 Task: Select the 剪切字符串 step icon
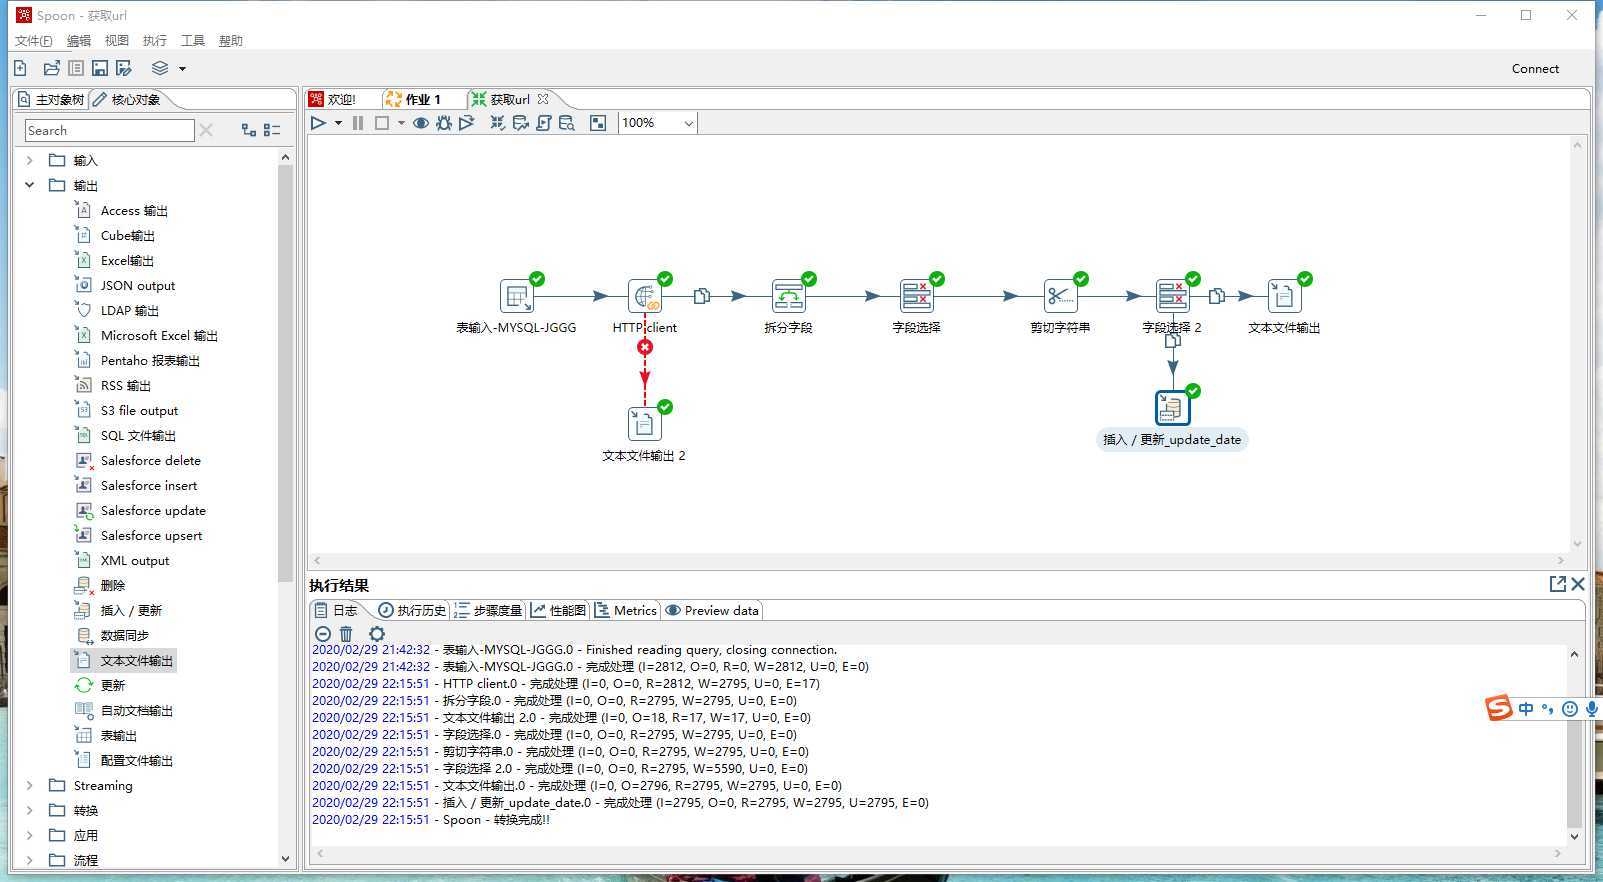tap(1060, 296)
